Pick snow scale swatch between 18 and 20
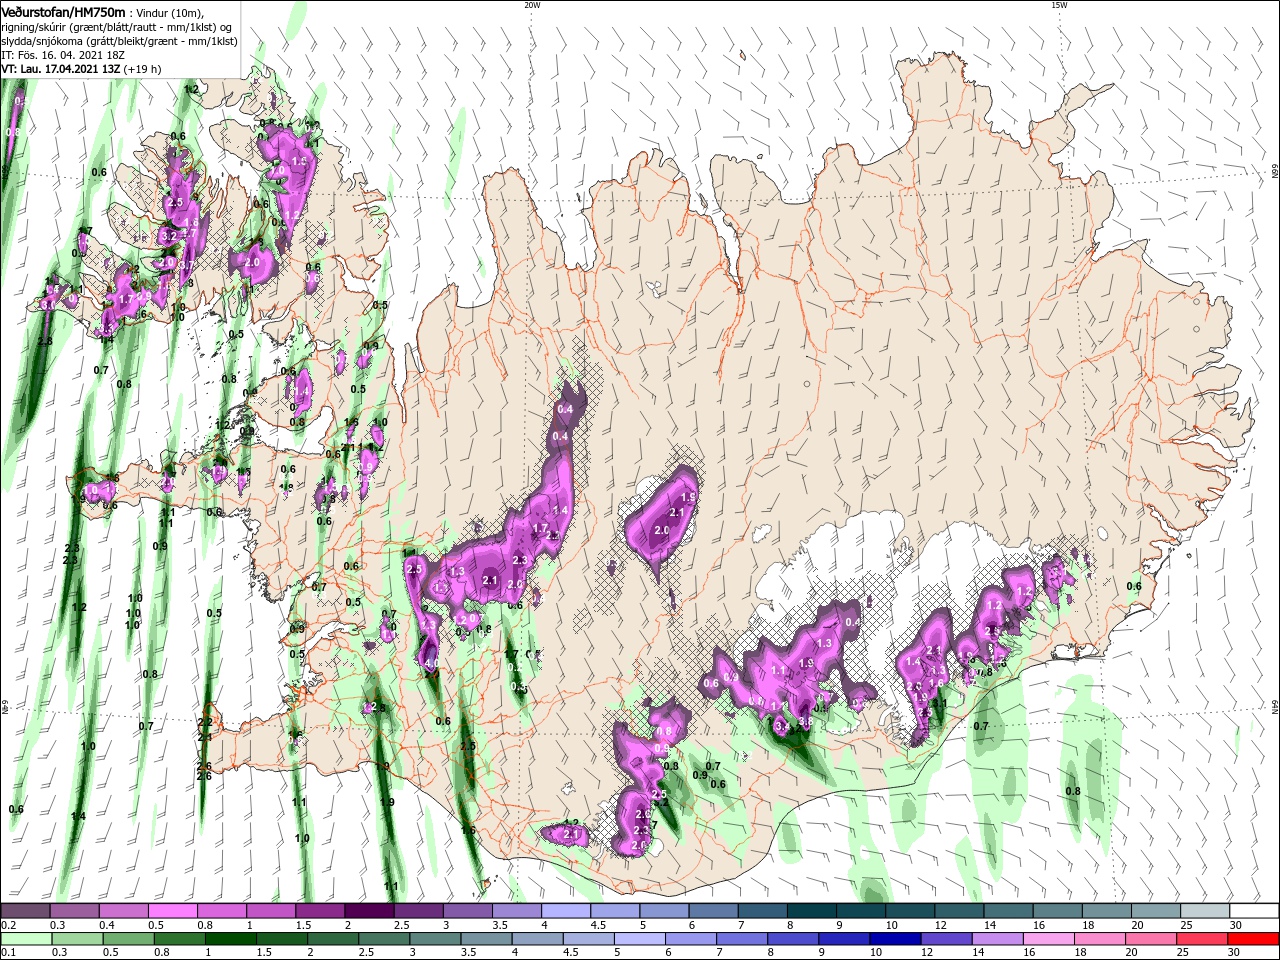Image resolution: width=1280 pixels, height=960 pixels. 1105,911
